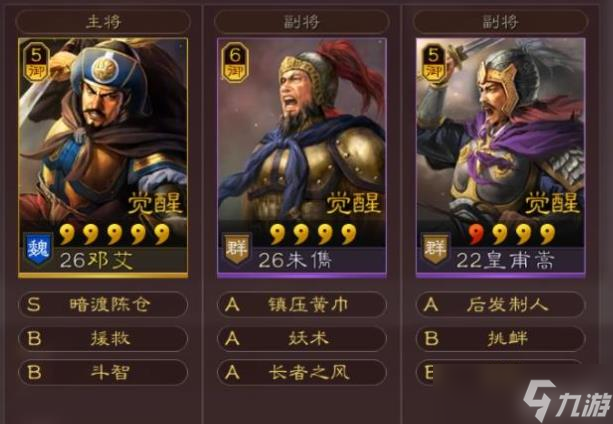
Task: Open the 斗智 skill
Action: [x=103, y=372]
